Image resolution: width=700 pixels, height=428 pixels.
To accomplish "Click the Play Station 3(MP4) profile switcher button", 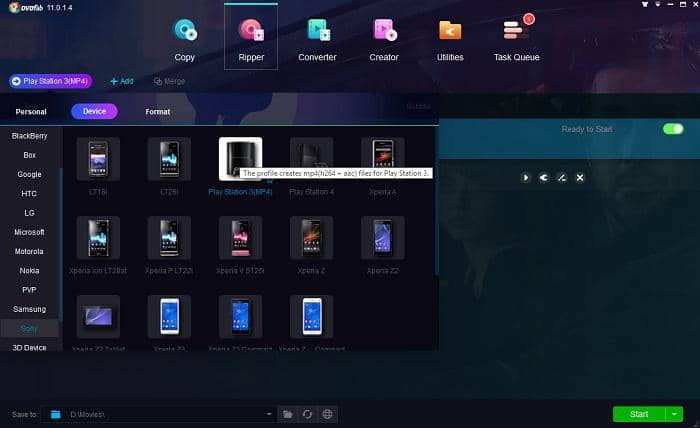I will 50,81.
